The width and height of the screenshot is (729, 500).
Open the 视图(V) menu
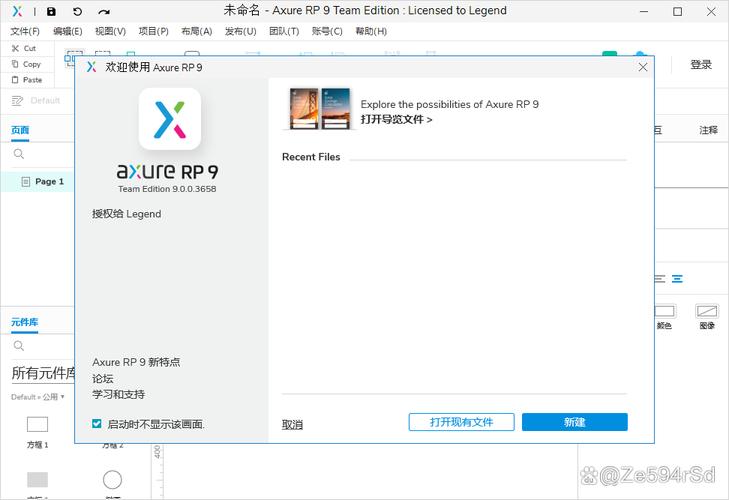[x=111, y=31]
